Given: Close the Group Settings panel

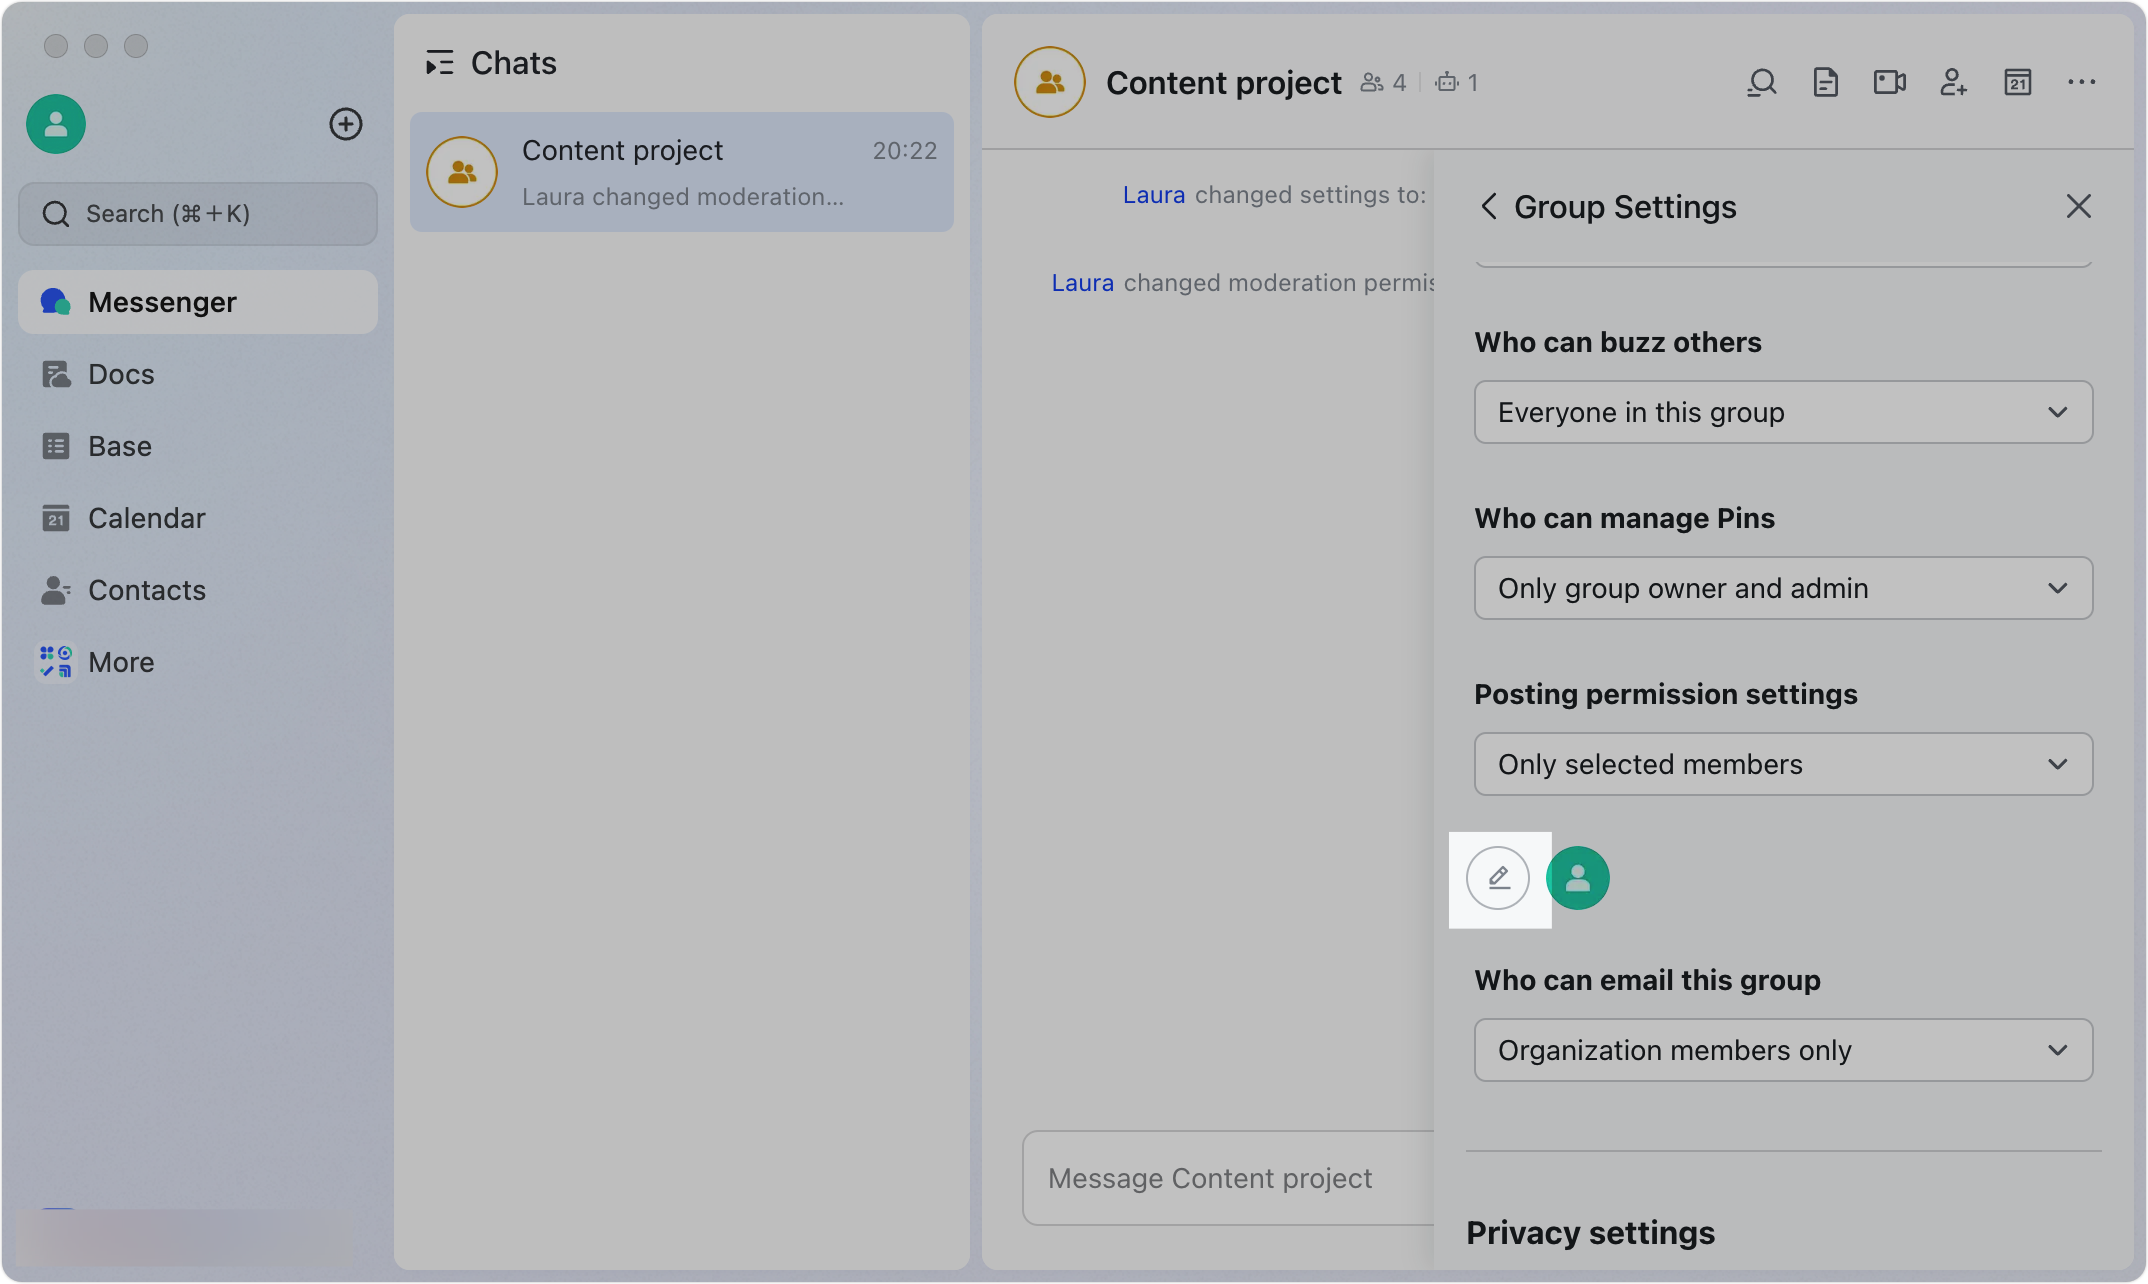Looking at the screenshot, I should (2079, 206).
